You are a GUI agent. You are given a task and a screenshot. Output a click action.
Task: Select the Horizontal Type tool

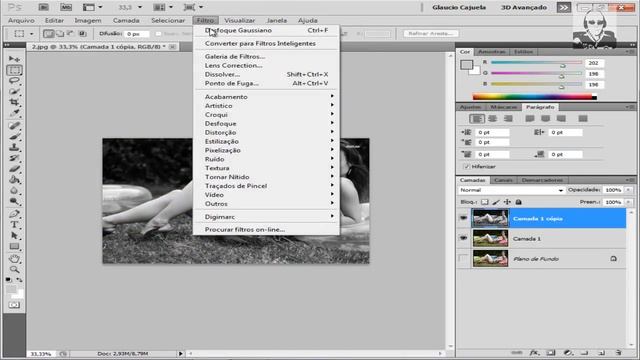(14, 224)
